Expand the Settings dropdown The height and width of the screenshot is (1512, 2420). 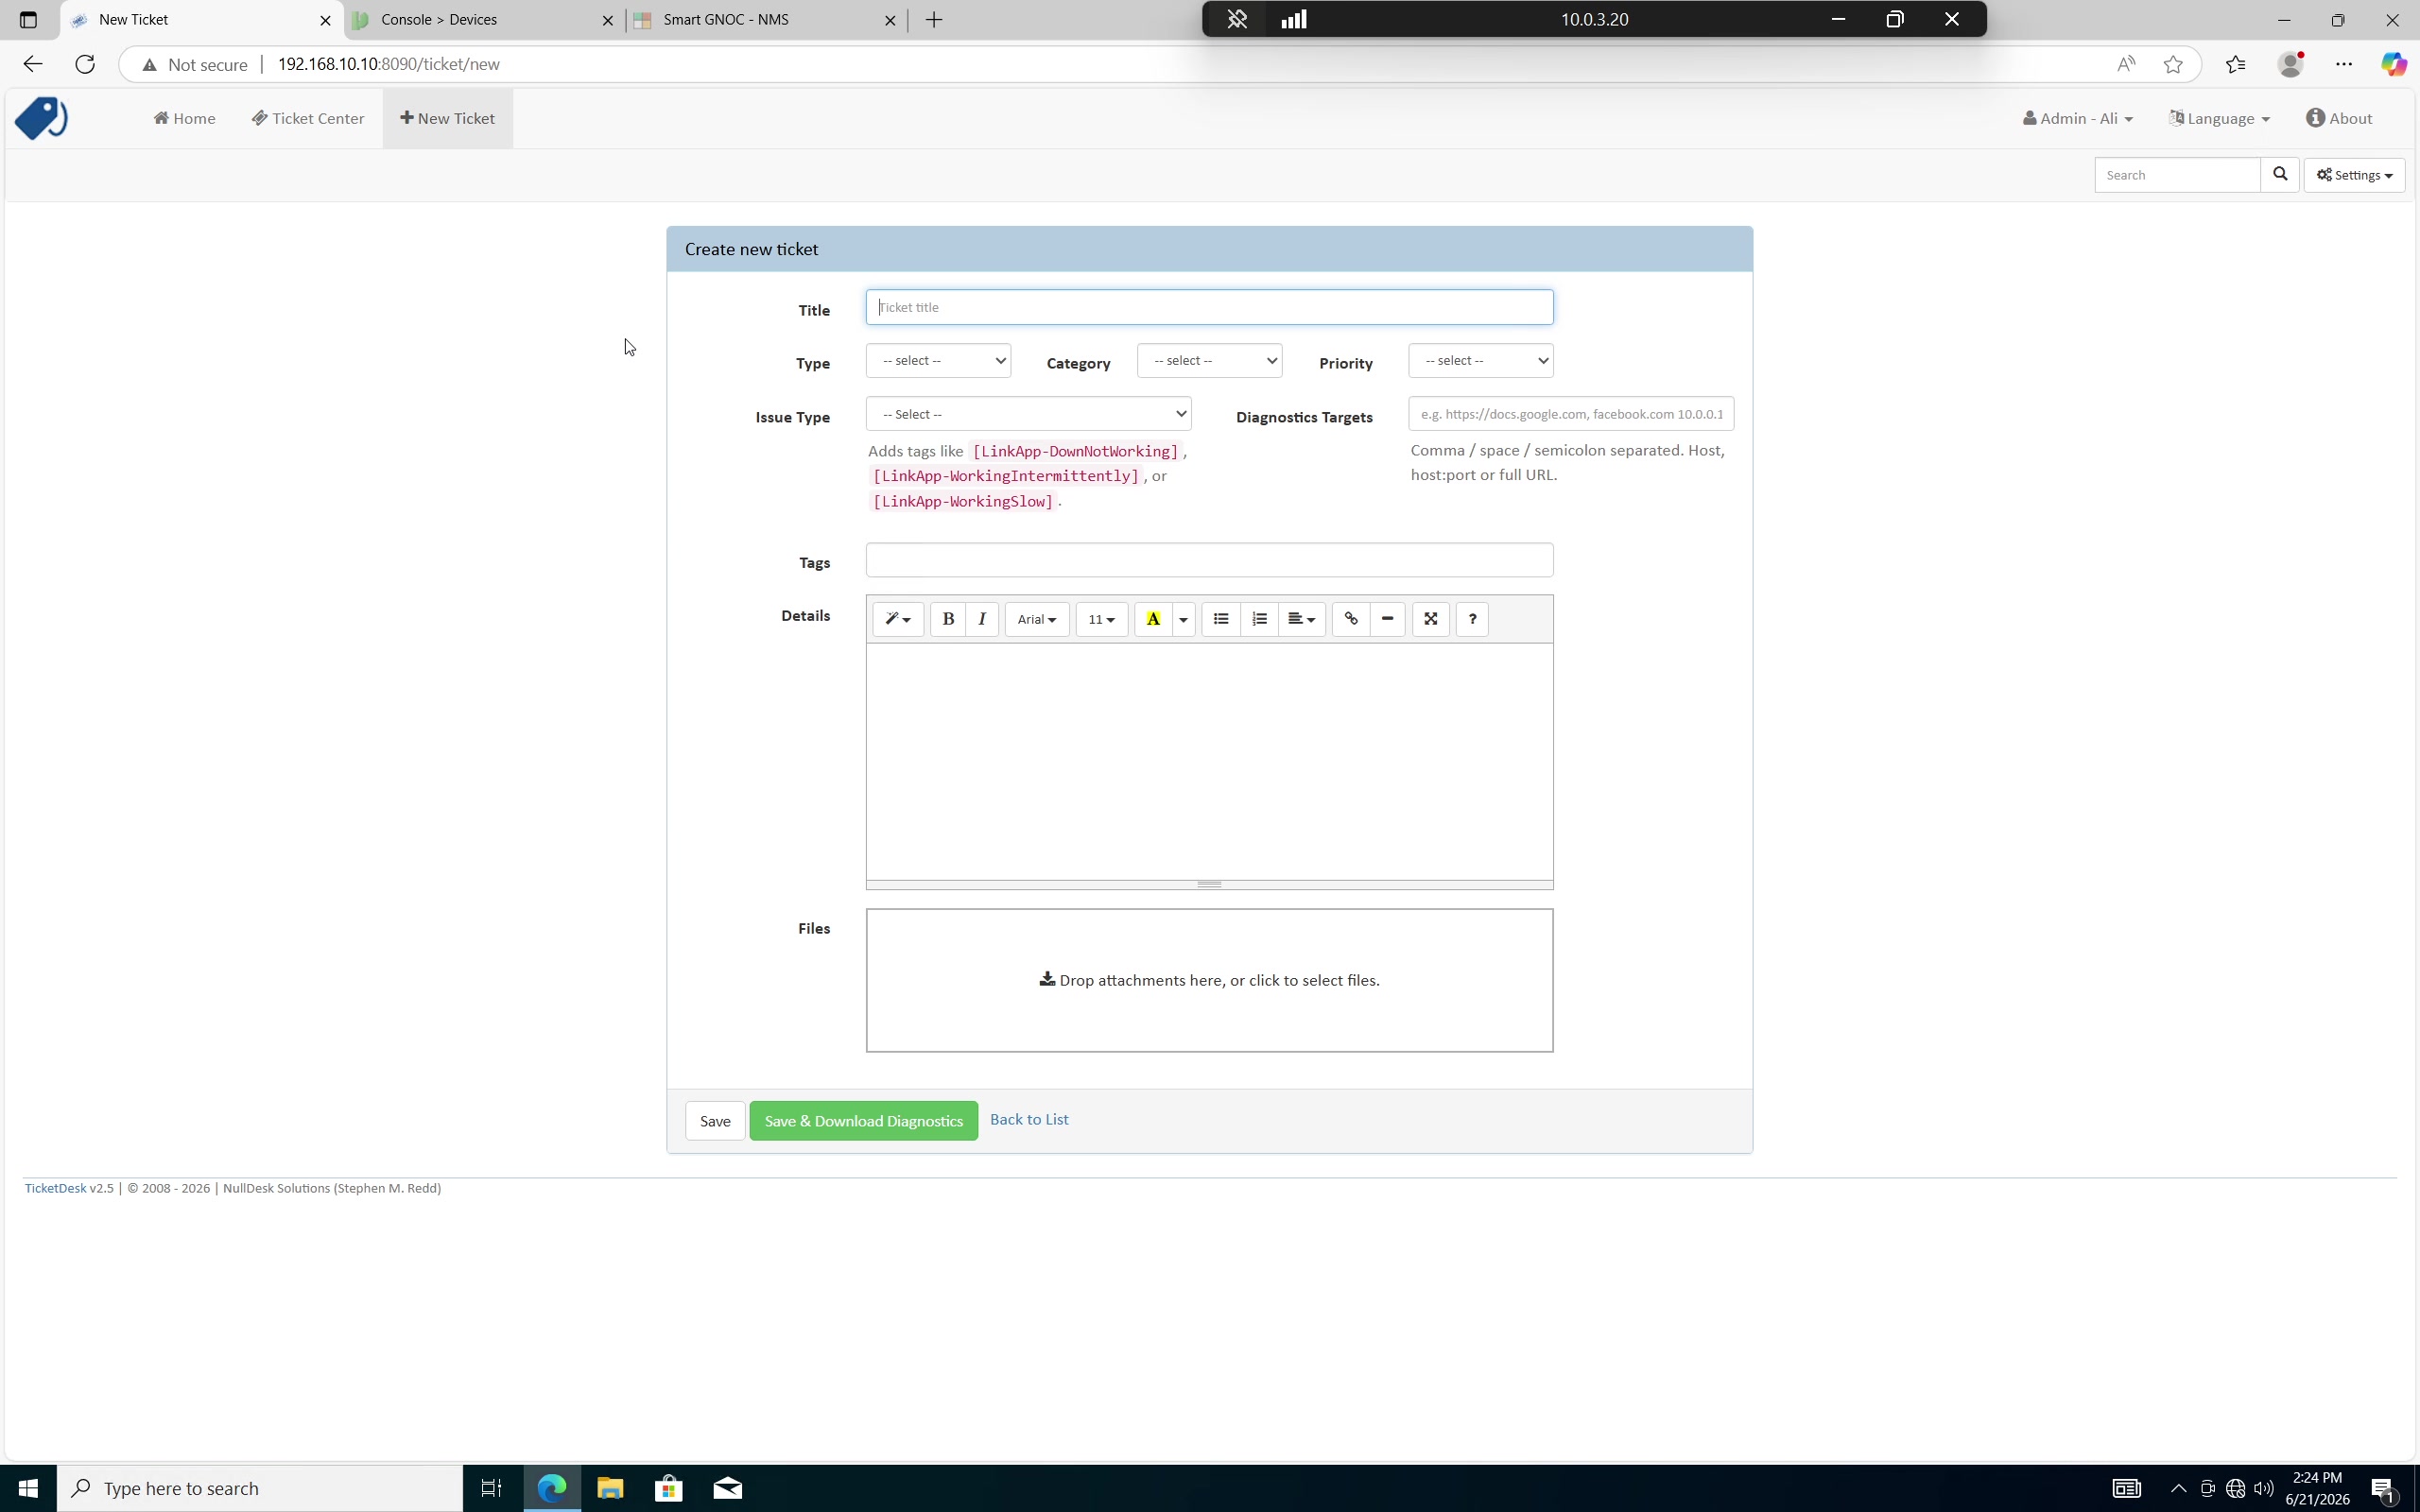(2354, 175)
